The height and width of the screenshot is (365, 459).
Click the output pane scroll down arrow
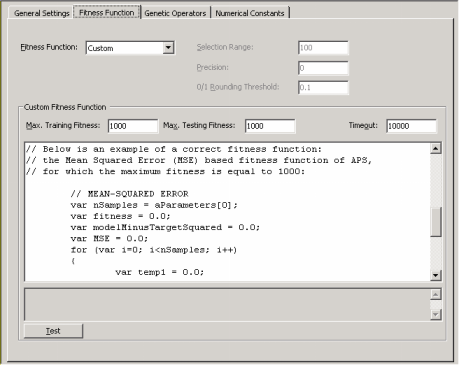(436, 314)
